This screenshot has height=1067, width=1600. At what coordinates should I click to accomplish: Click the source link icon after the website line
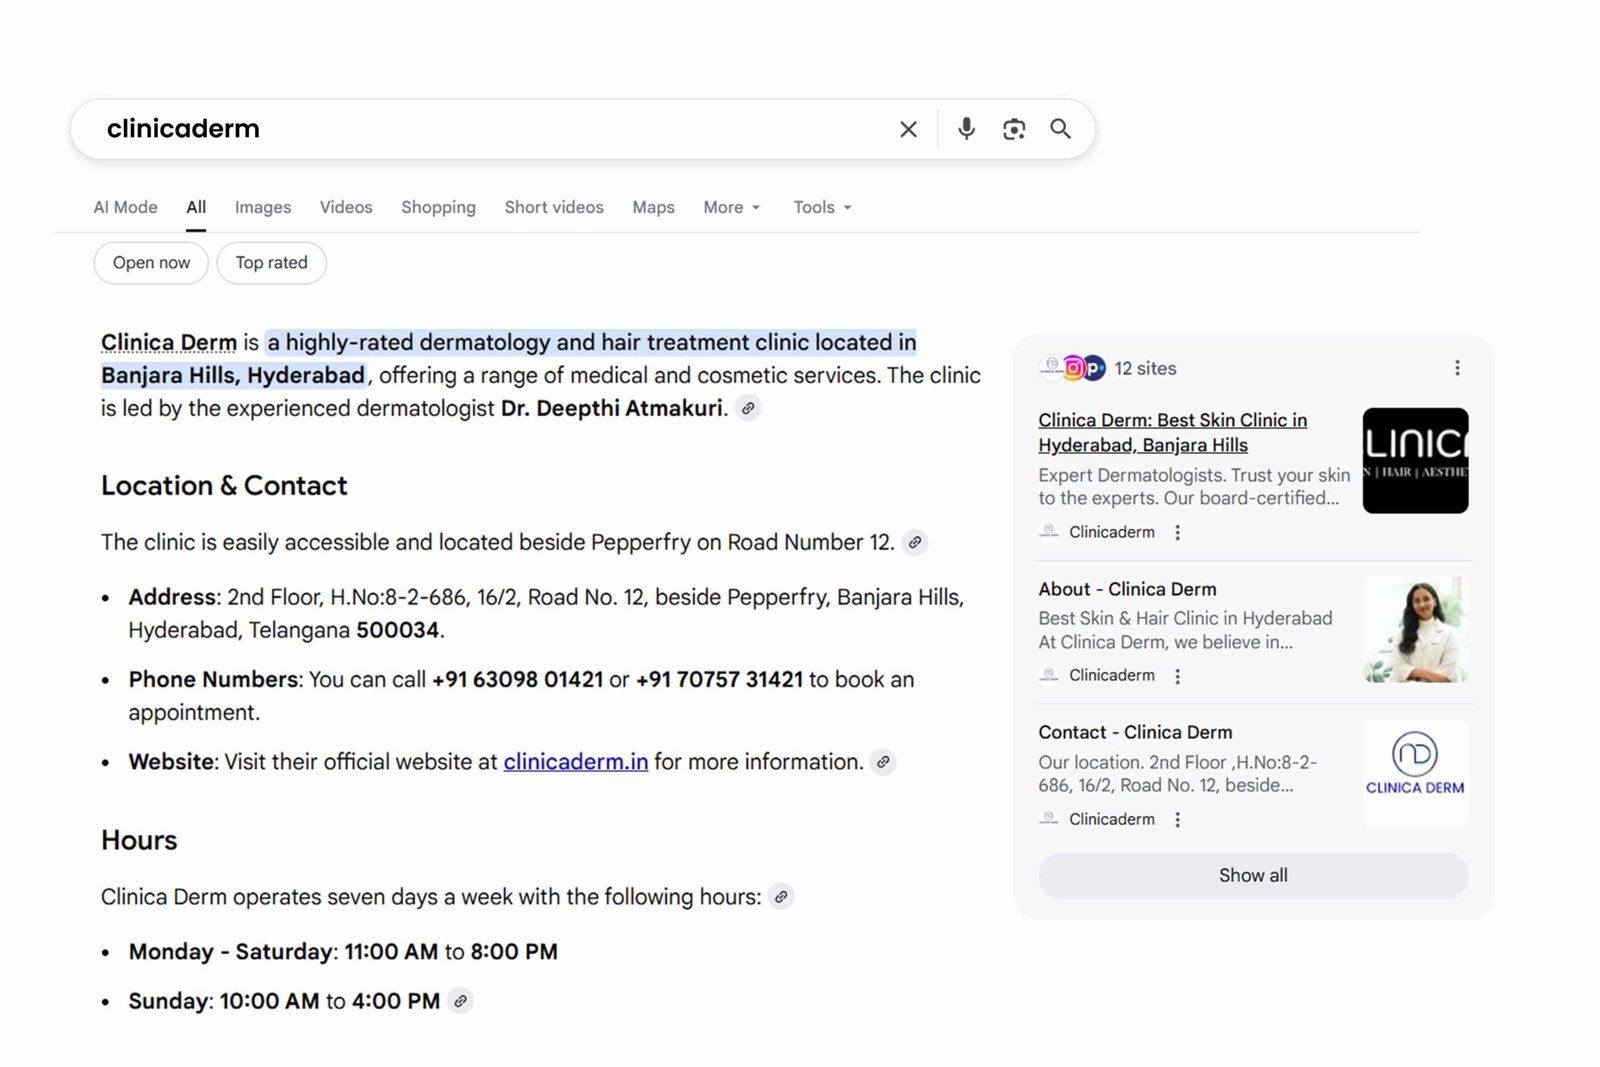tap(882, 762)
